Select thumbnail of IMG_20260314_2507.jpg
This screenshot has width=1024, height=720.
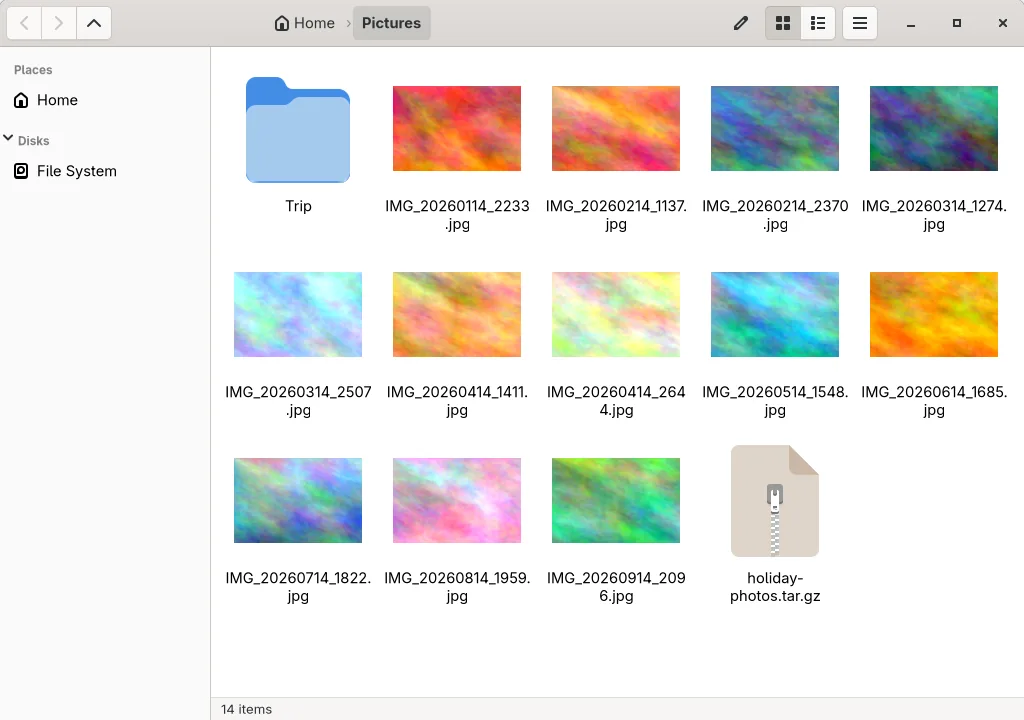(x=298, y=315)
